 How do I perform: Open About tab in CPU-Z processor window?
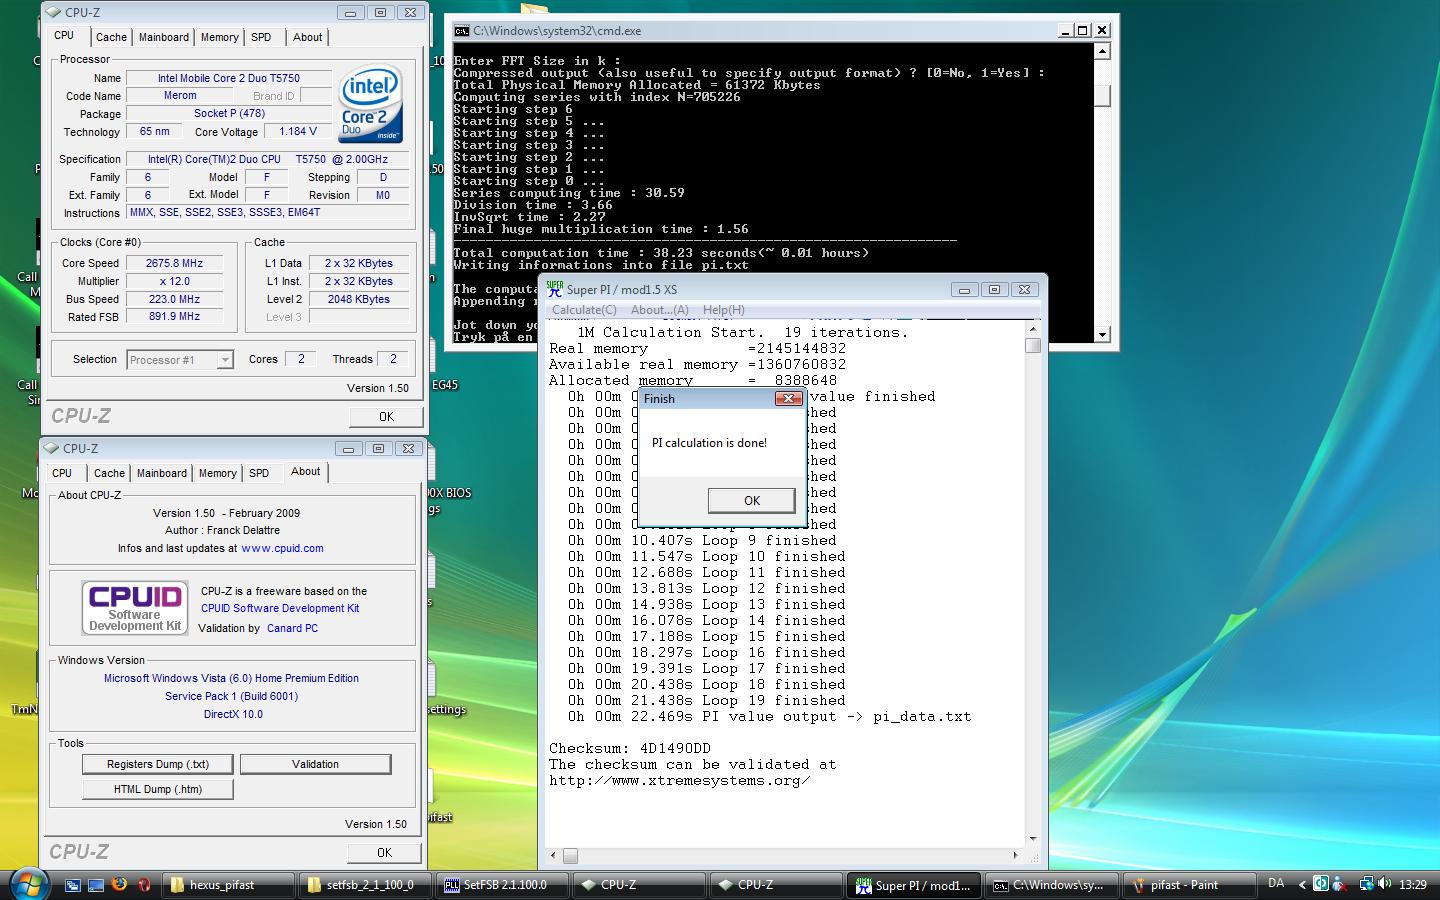(x=308, y=37)
